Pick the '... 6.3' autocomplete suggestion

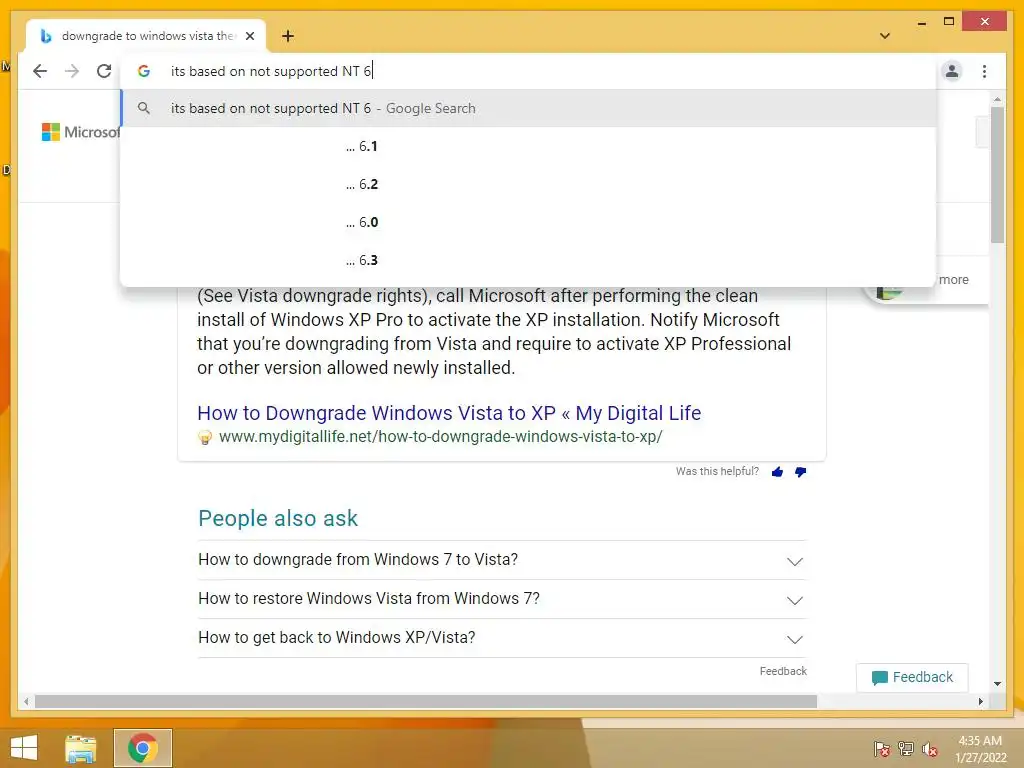tap(528, 260)
